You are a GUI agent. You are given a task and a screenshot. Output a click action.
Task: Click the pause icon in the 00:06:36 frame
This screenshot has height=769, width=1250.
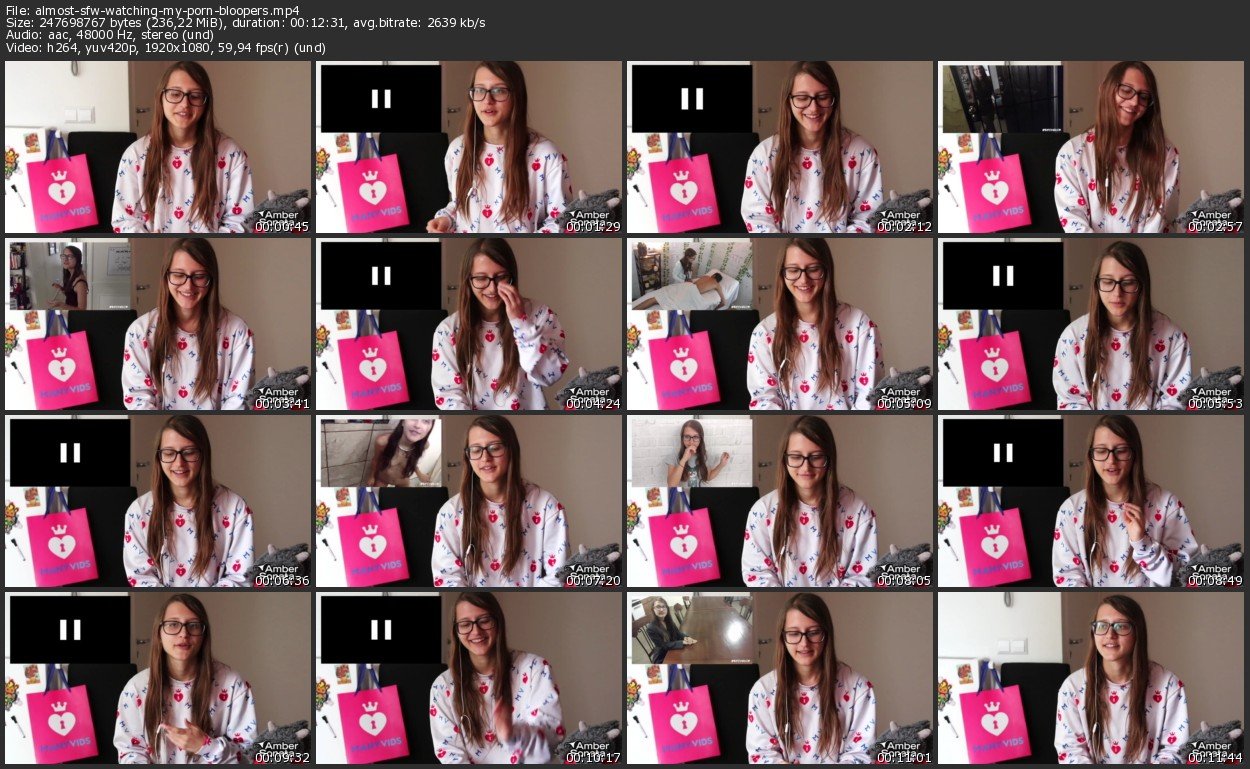[69, 452]
